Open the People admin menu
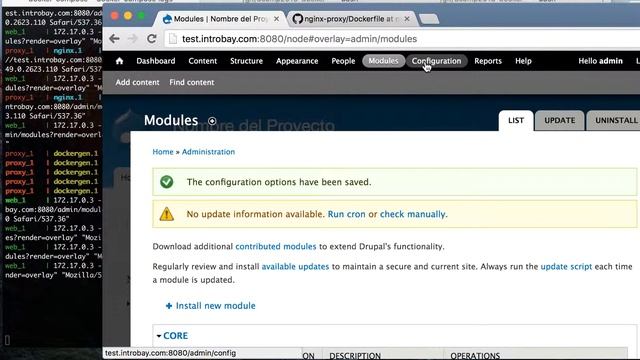The height and width of the screenshot is (360, 640). (x=343, y=61)
